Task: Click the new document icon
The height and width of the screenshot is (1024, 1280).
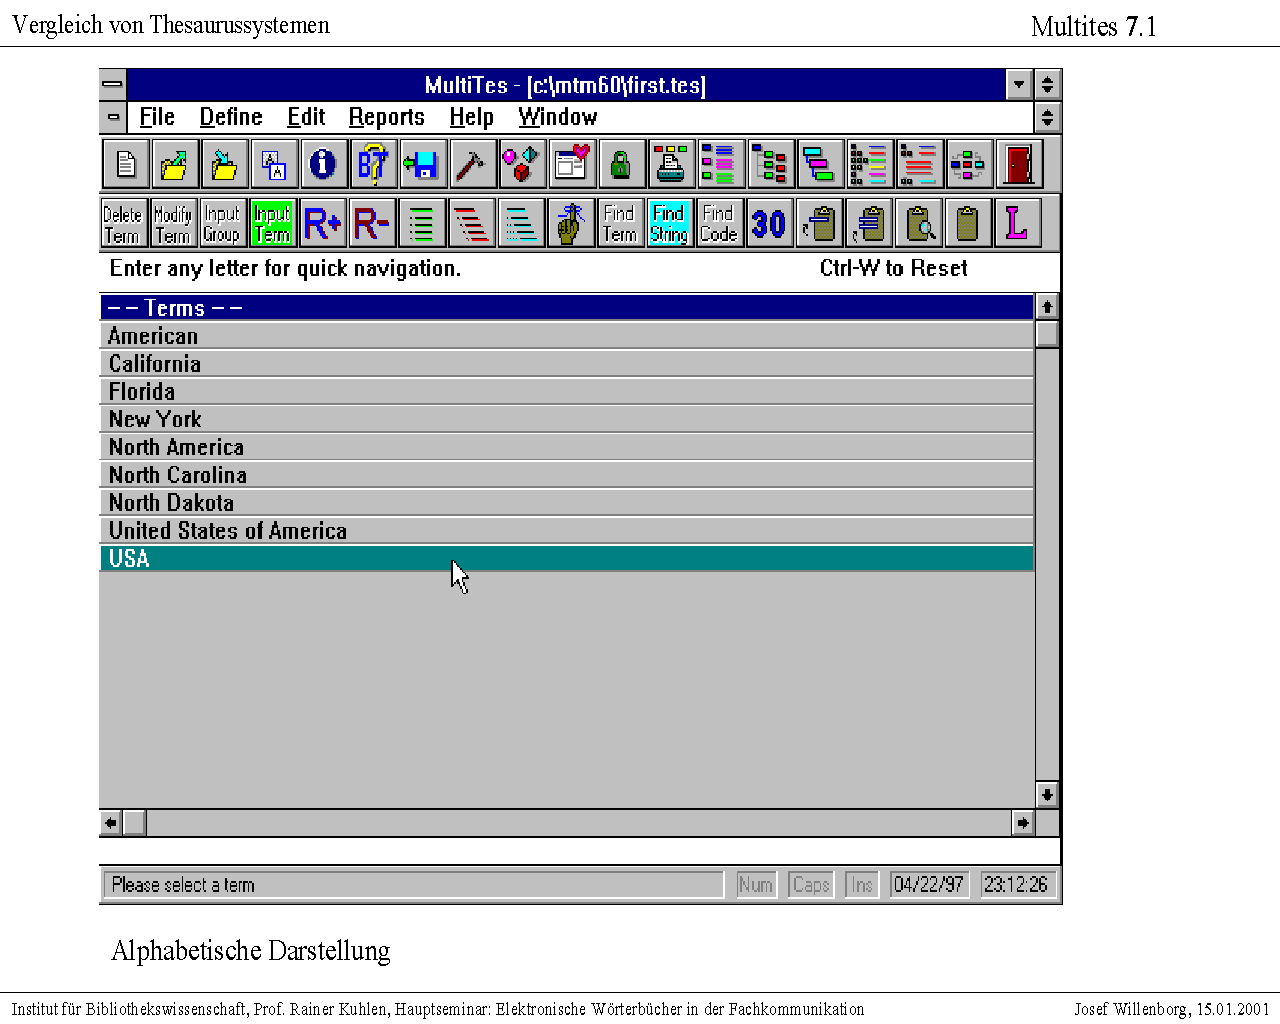Action: click(x=126, y=164)
